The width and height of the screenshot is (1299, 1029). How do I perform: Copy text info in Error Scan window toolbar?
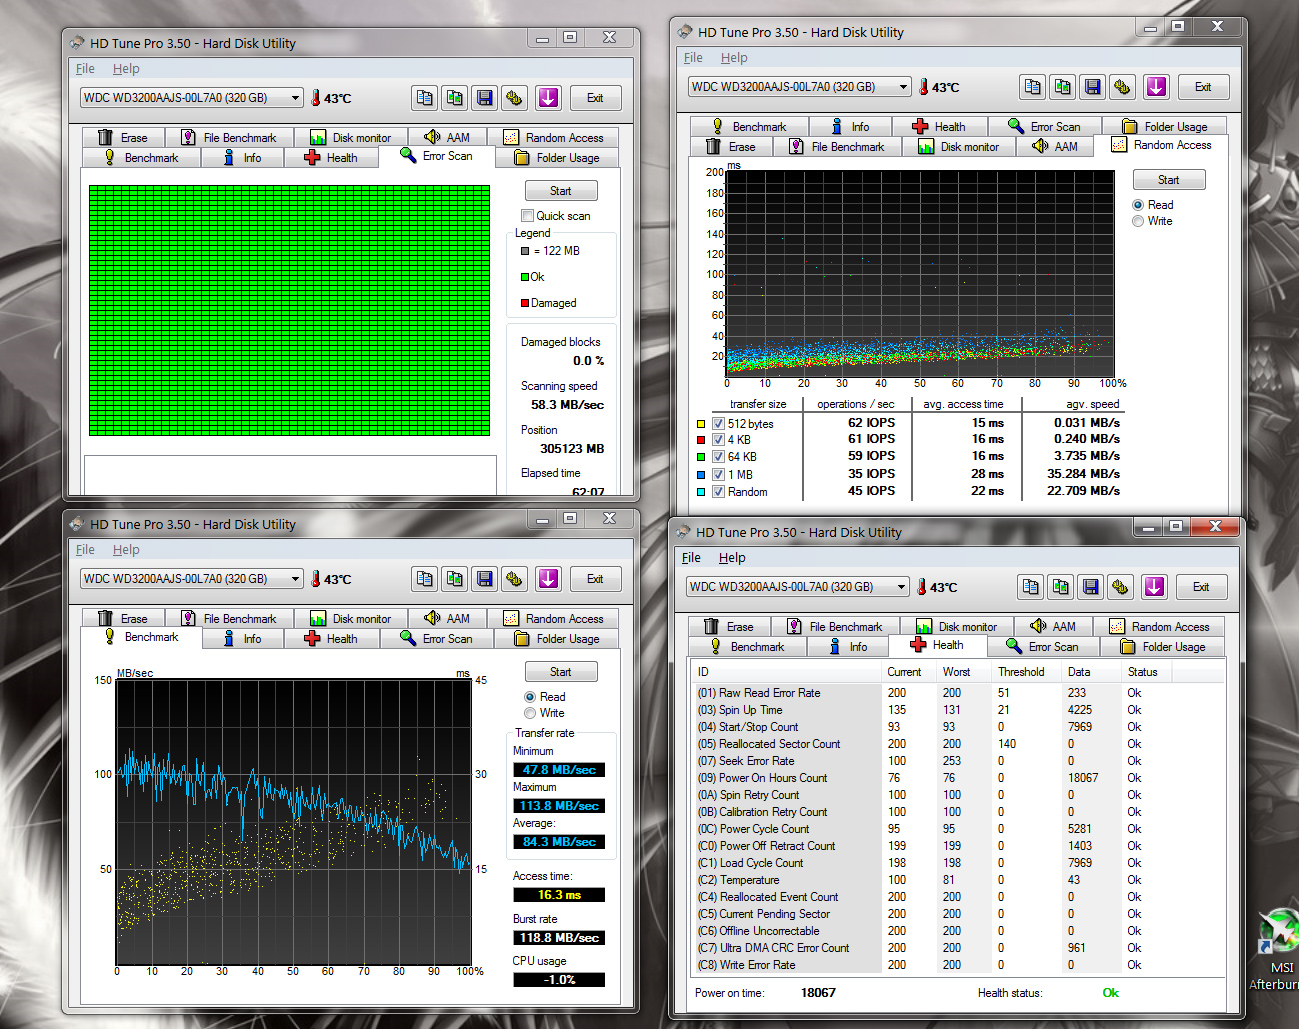425,98
